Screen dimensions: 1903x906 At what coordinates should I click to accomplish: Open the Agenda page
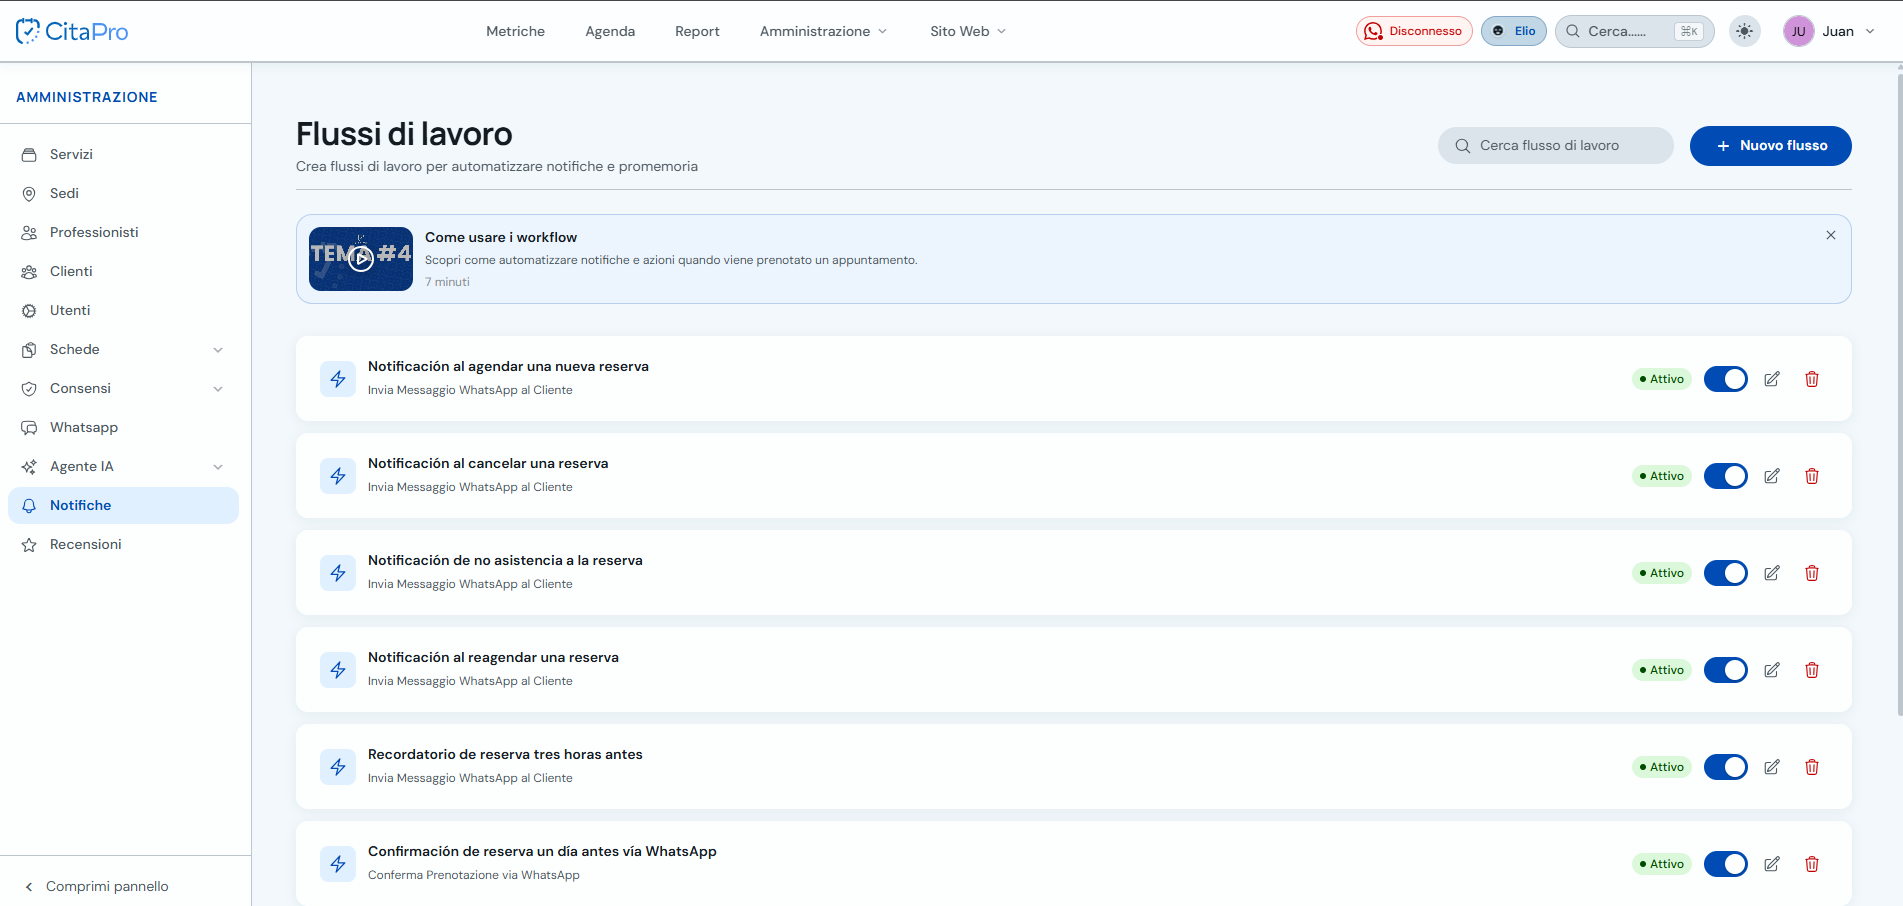(x=610, y=31)
